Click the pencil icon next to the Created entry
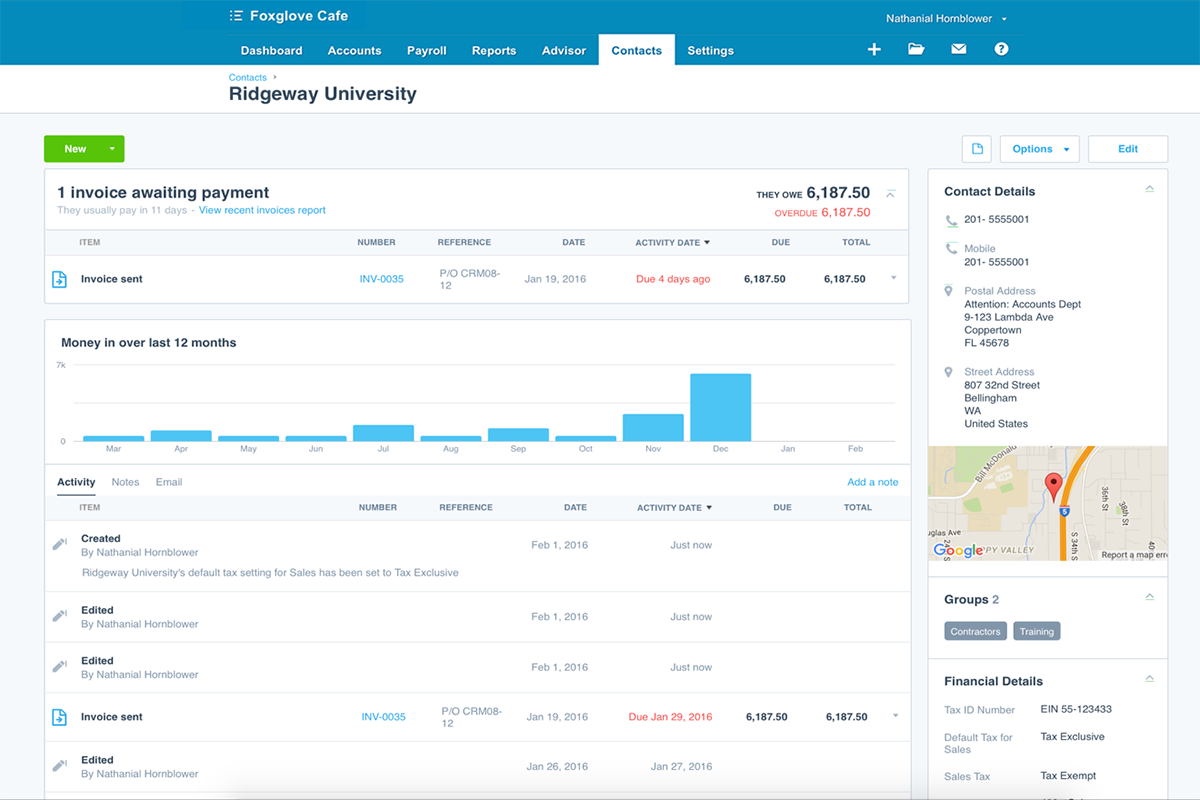 [x=60, y=543]
